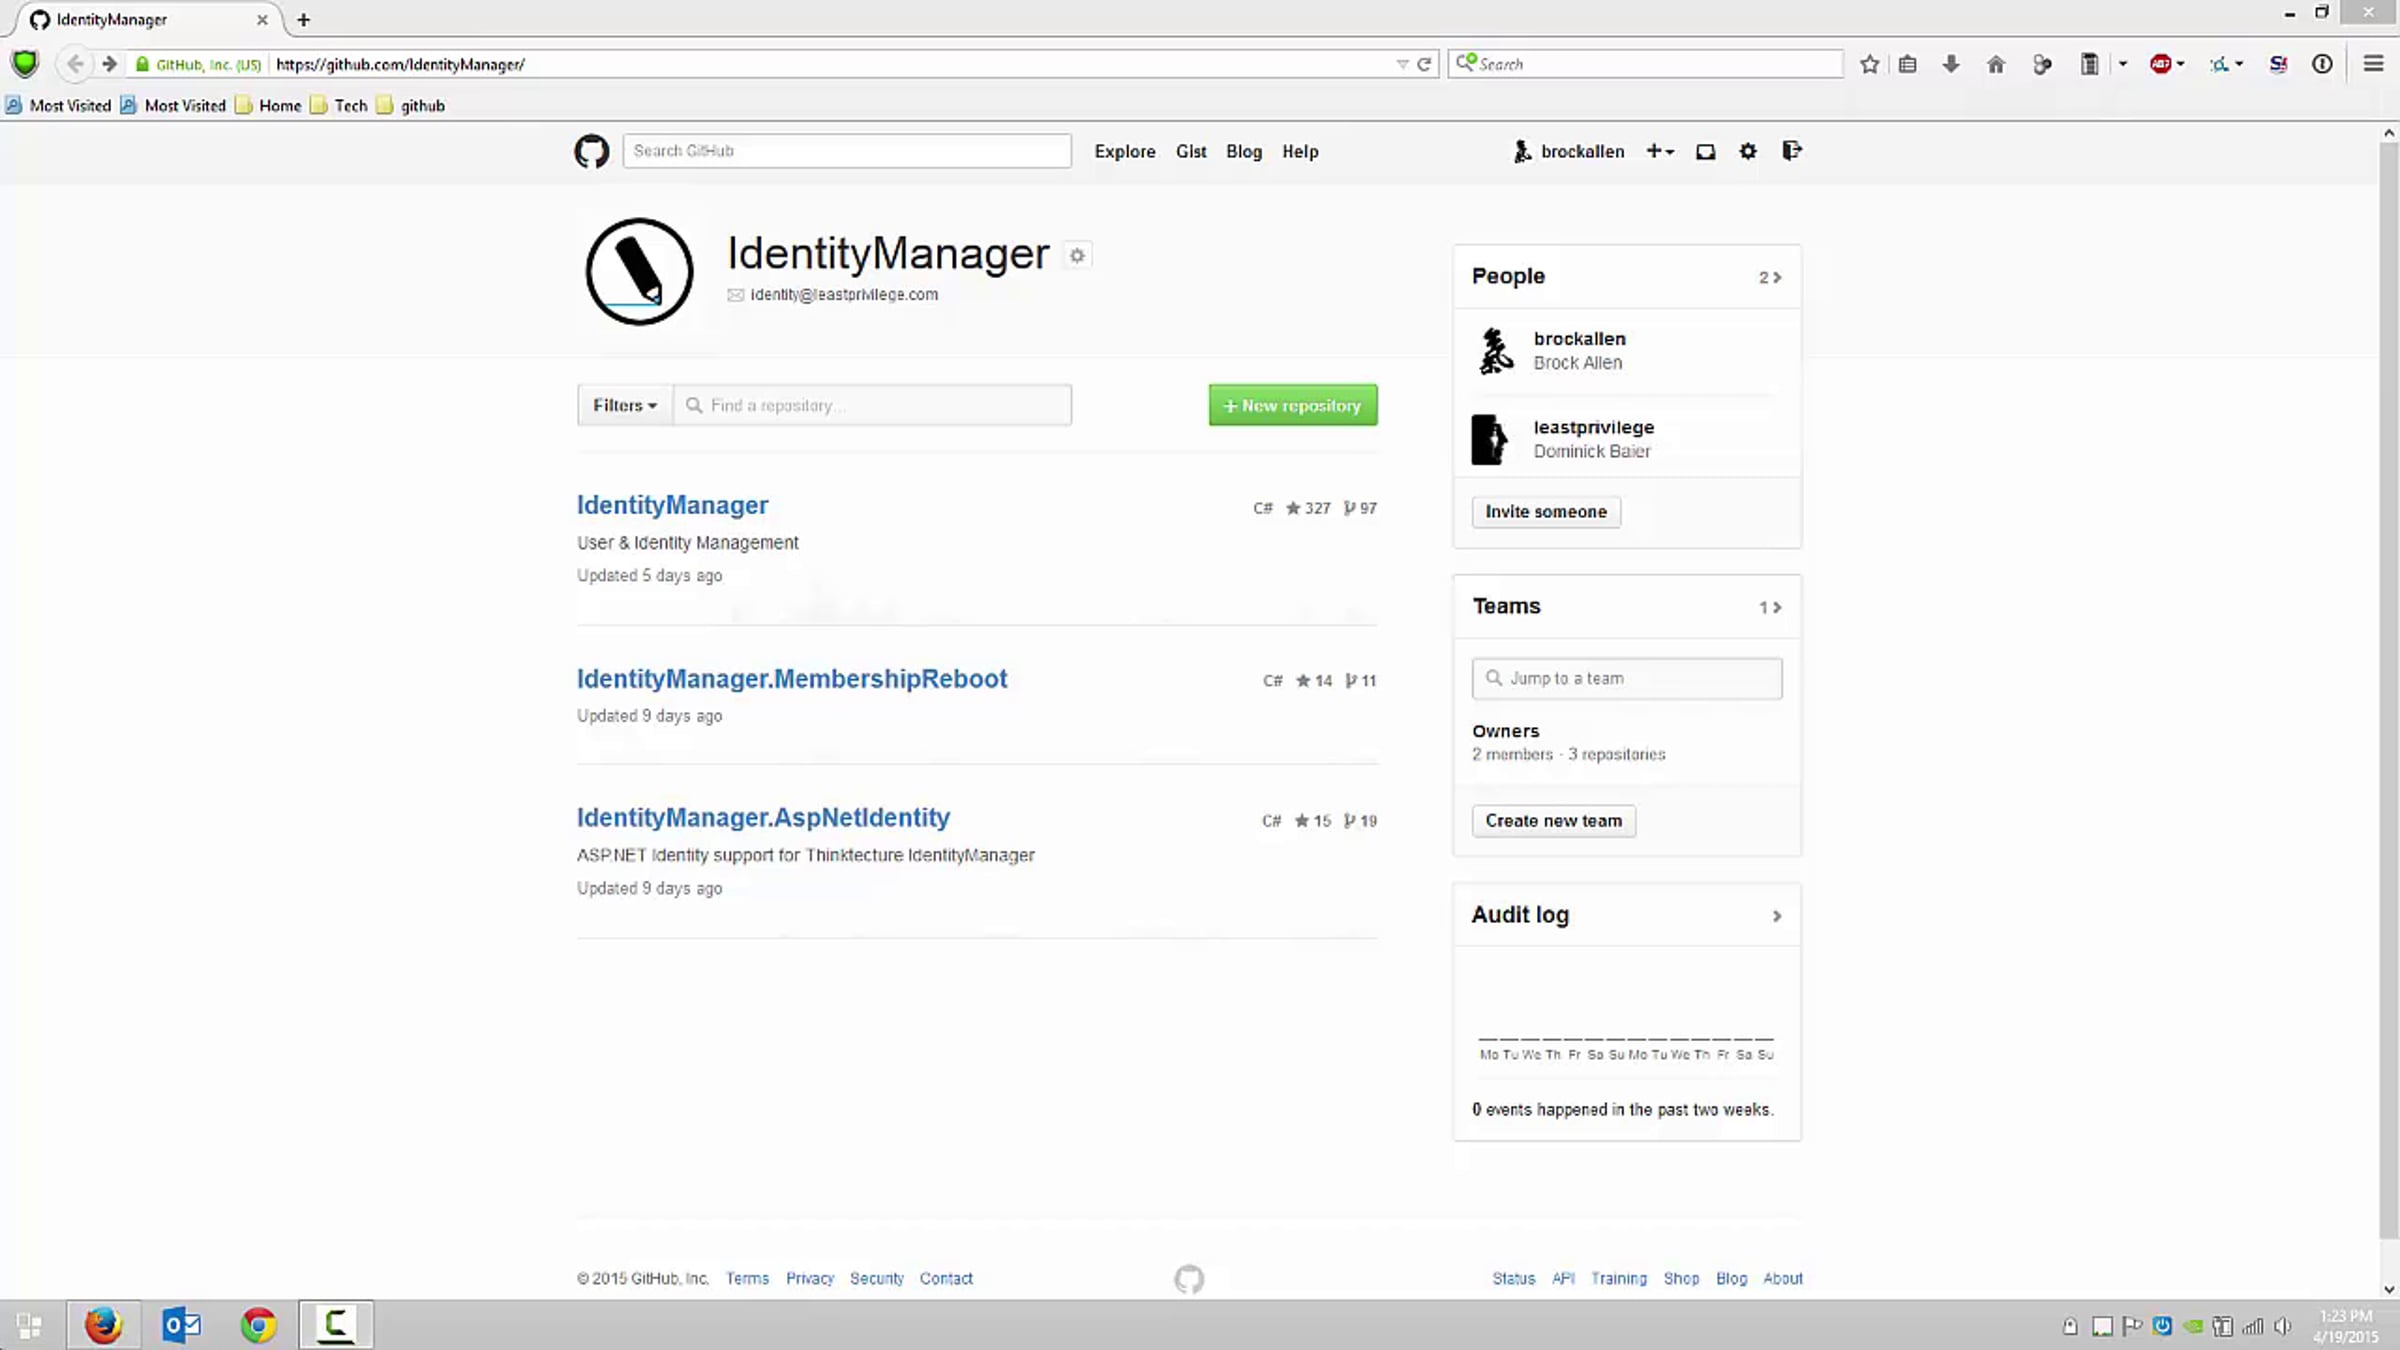Open the Terms footer link
The height and width of the screenshot is (1350, 2400).
(747, 1278)
